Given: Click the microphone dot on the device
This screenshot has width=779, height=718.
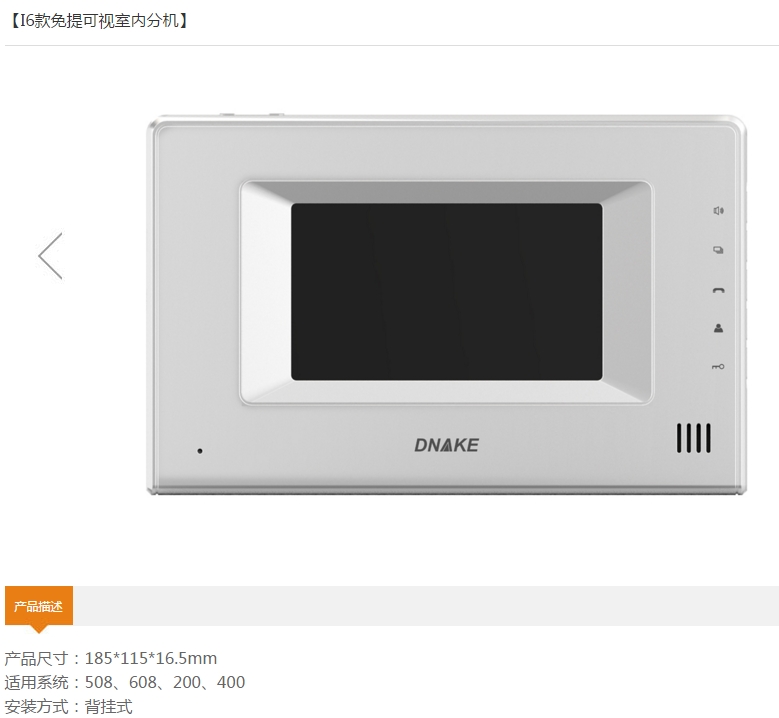Looking at the screenshot, I should (200, 451).
